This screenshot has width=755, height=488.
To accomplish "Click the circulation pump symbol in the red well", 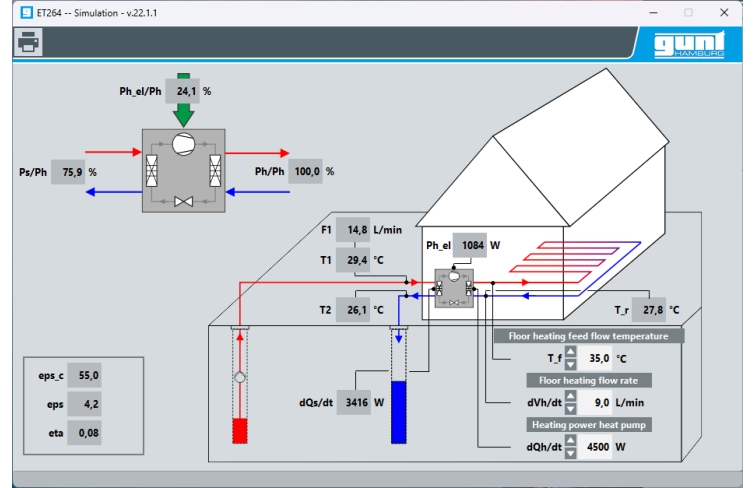I will 239,380.
